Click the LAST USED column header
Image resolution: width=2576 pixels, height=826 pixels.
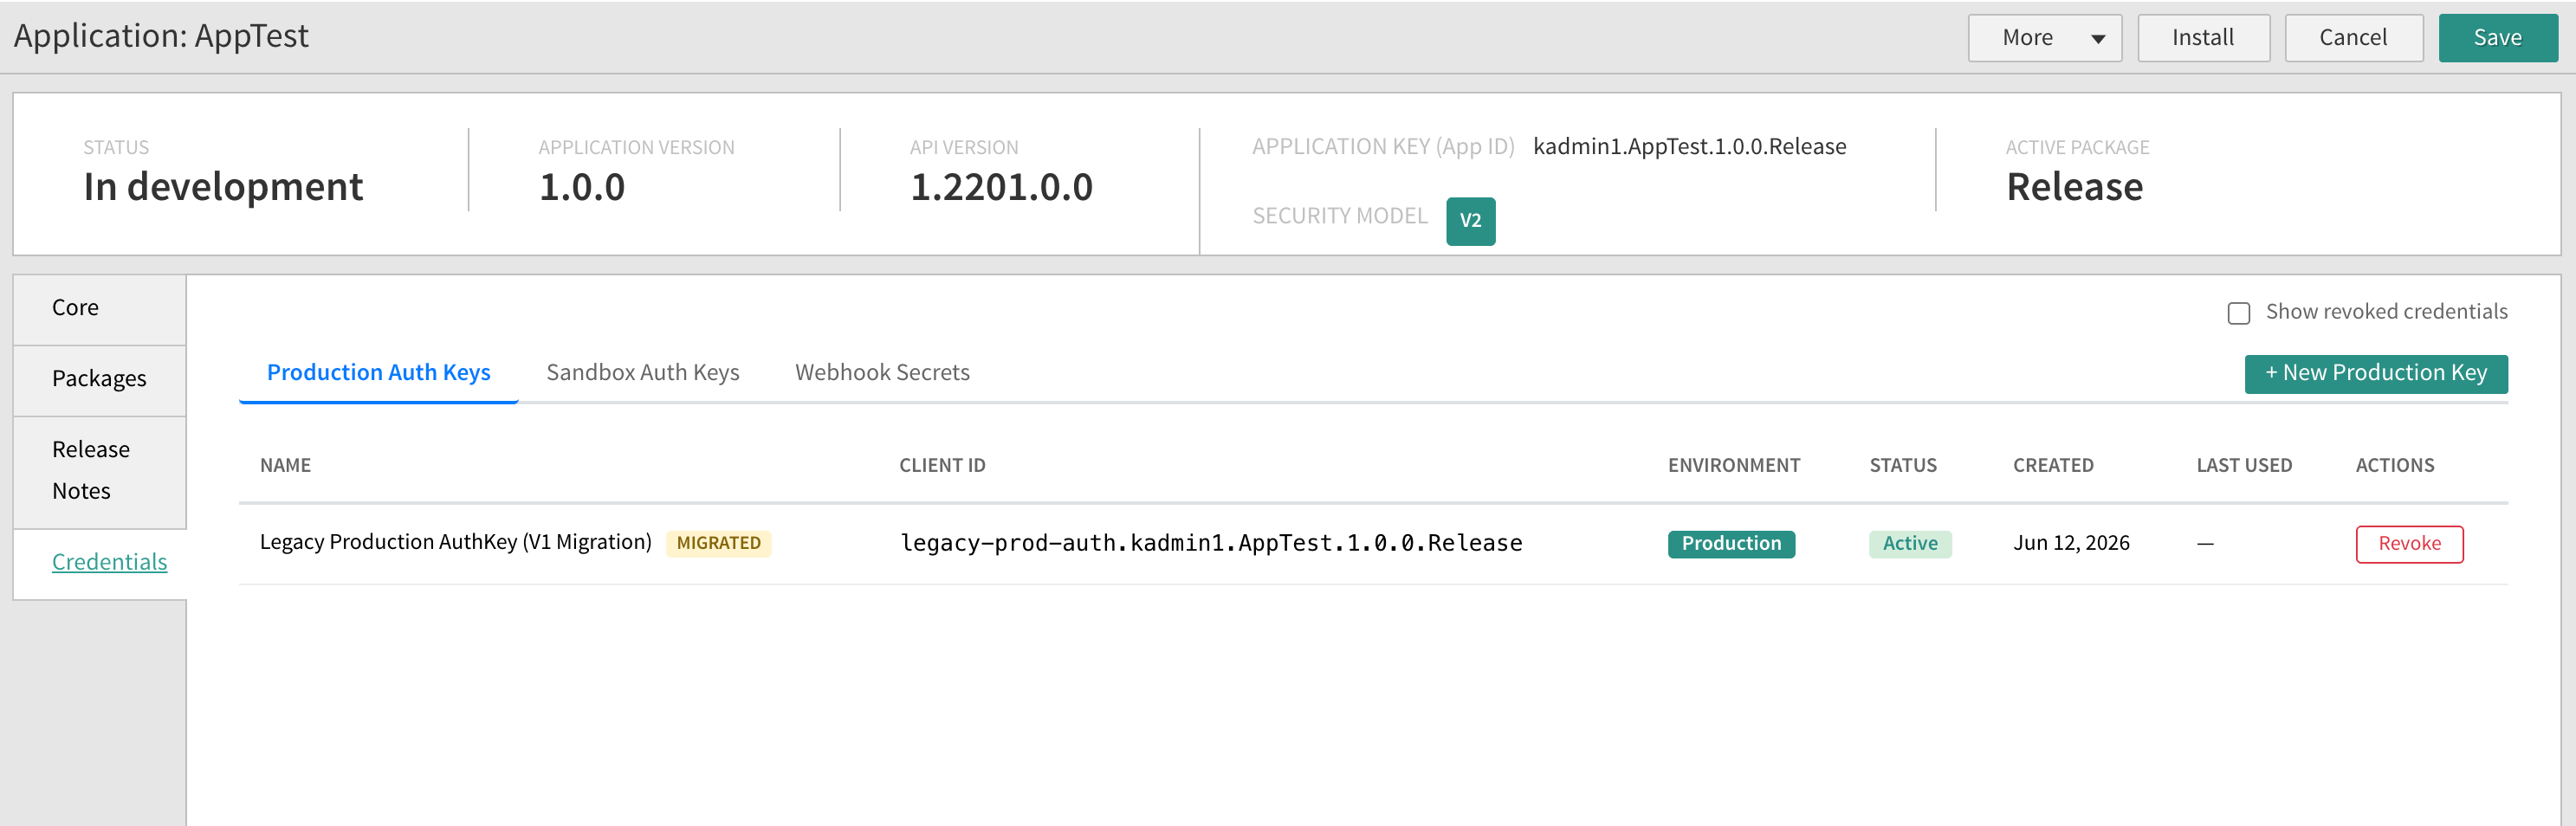(2244, 465)
